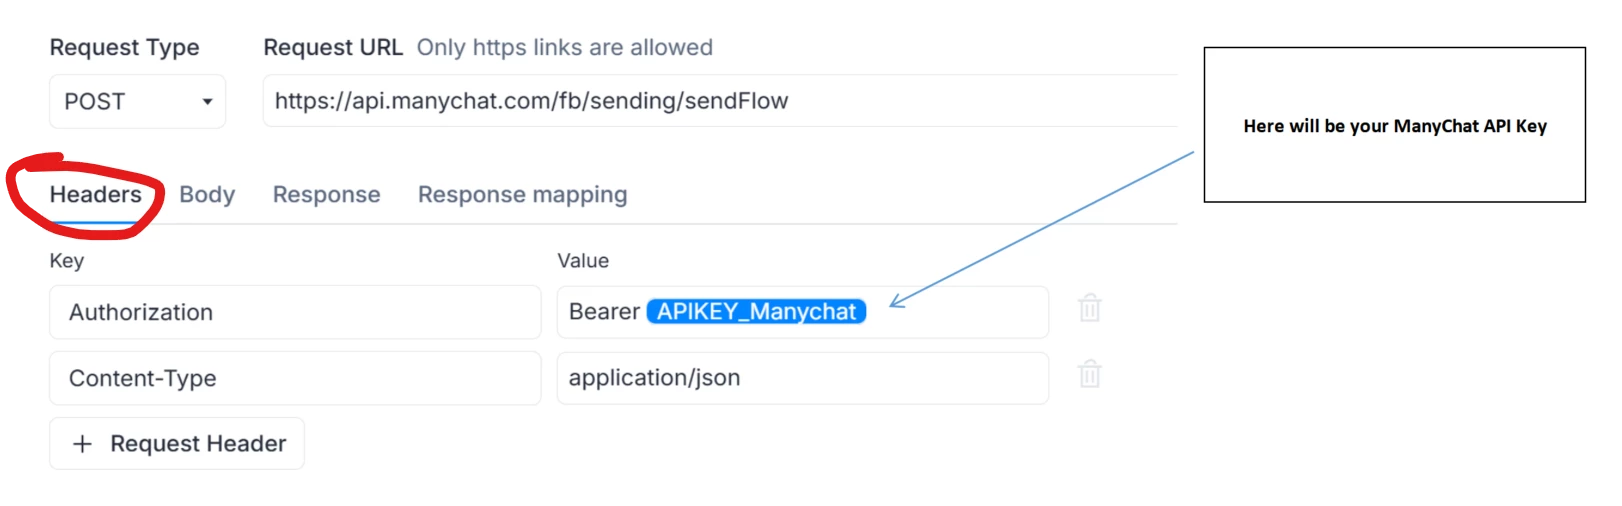Viewport: 1622px width, 506px height.
Task: Add a new Request Header button
Action: pos(177,444)
